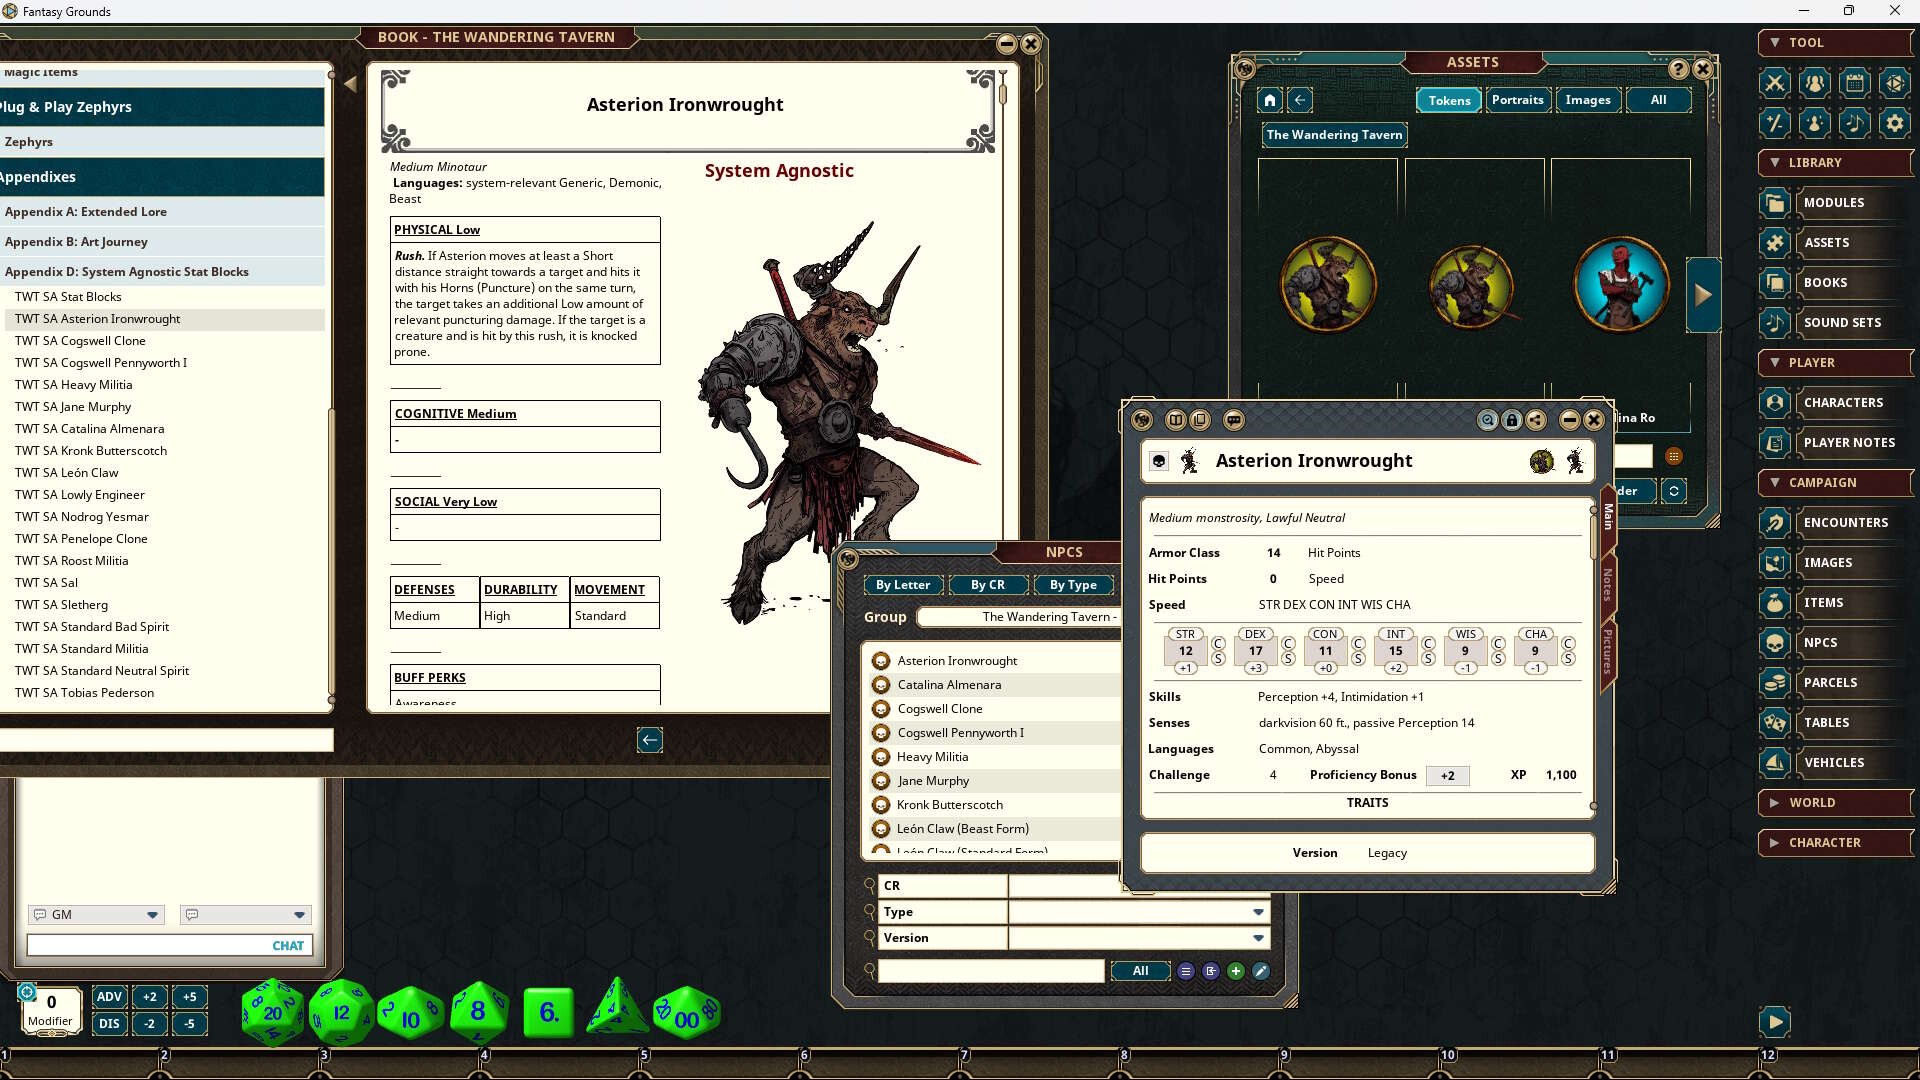
Task: Click The Wandering Tavern asset folder button
Action: tap(1334, 135)
